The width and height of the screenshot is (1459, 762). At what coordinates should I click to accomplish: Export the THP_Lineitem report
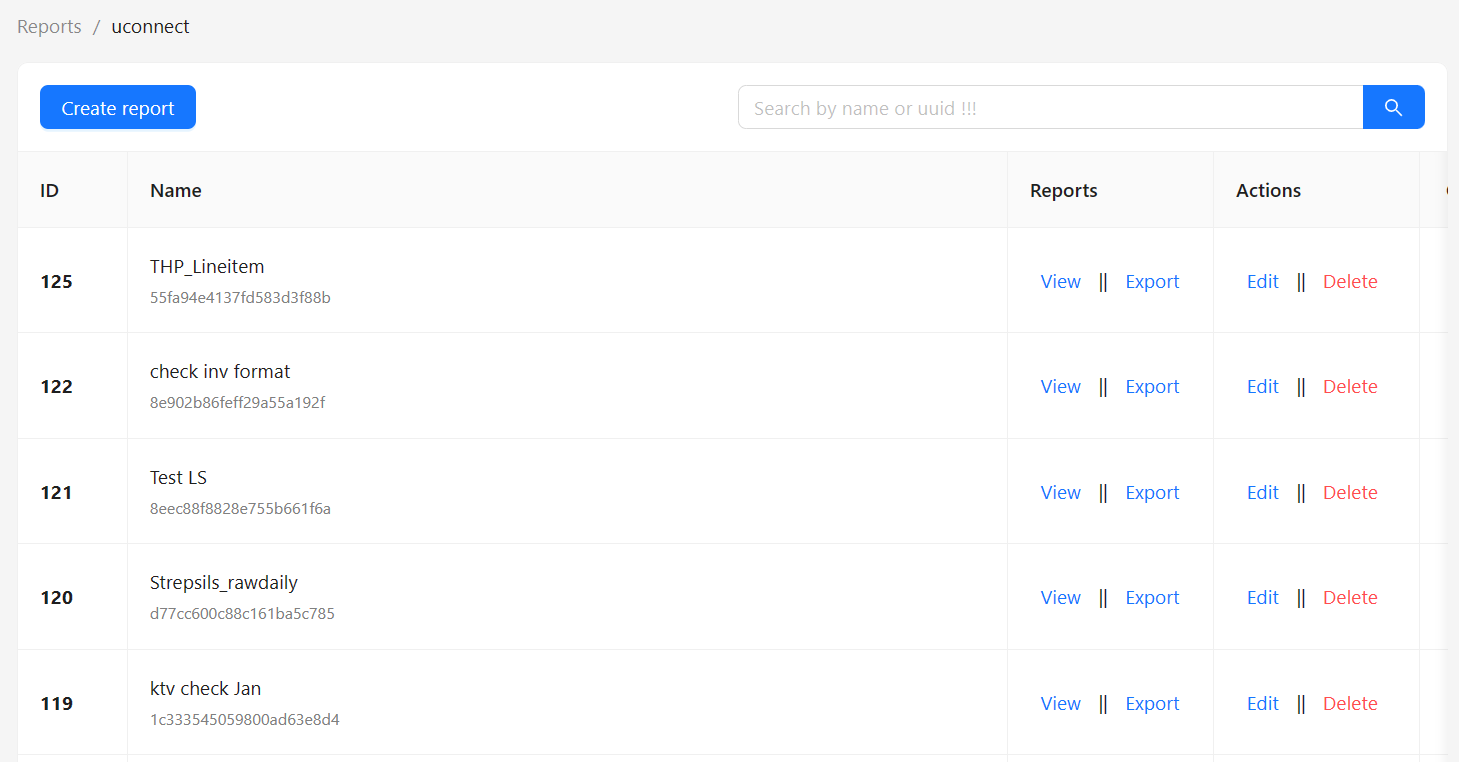coord(1152,281)
